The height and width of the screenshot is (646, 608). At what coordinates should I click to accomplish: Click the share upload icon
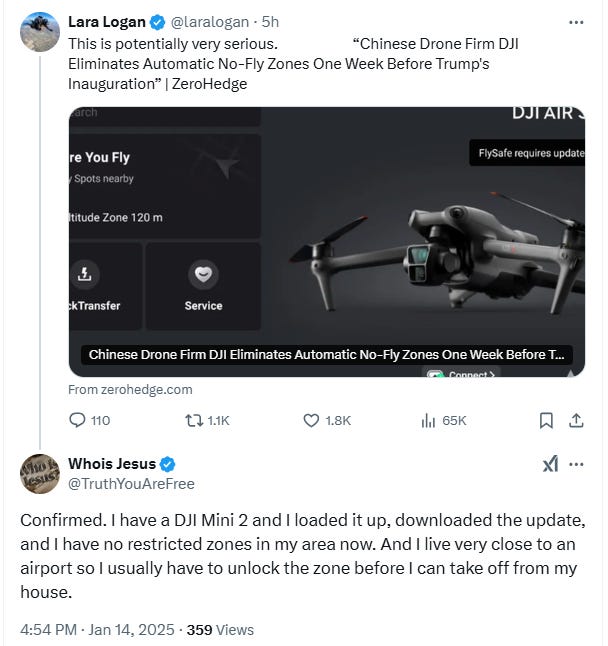pyautogui.click(x=576, y=421)
